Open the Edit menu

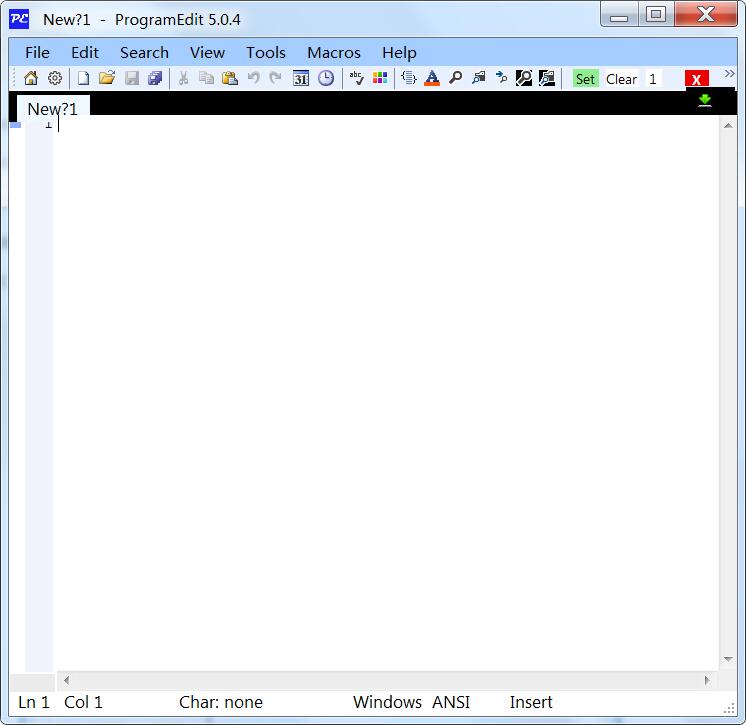(85, 52)
